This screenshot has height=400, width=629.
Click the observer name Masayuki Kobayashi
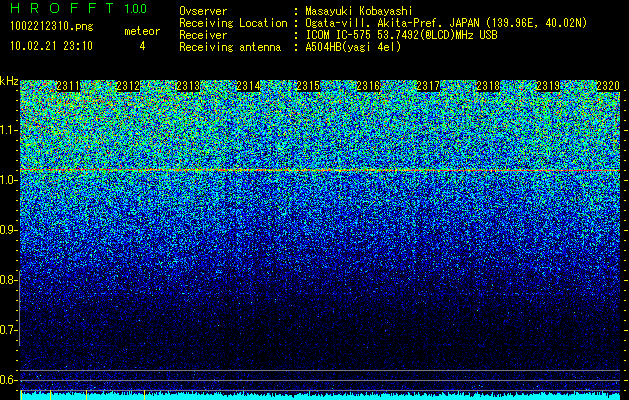359,12
